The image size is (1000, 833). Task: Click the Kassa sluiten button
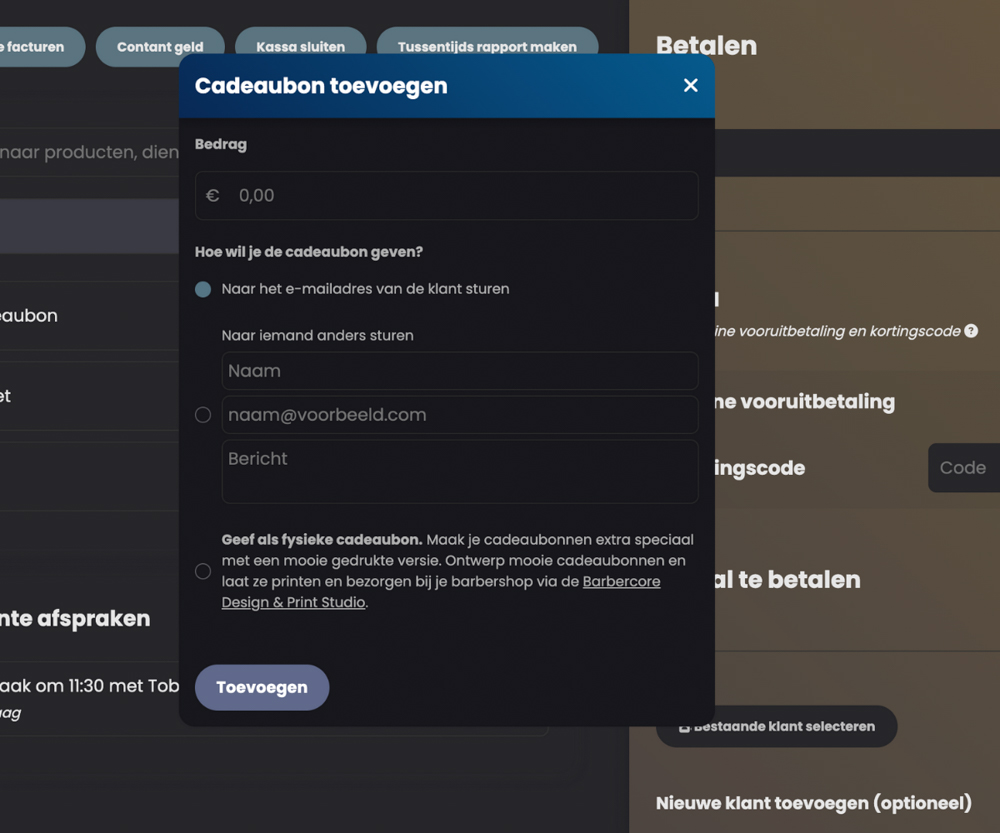(x=300, y=47)
